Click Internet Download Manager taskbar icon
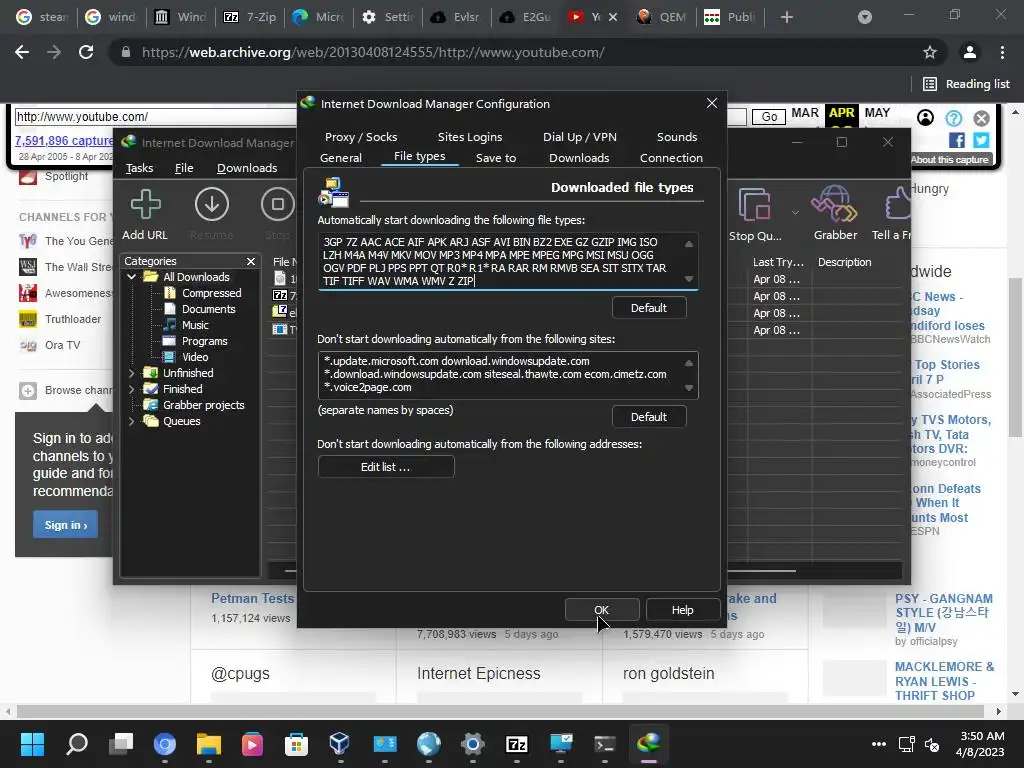The height and width of the screenshot is (768, 1024). pyautogui.click(x=648, y=744)
